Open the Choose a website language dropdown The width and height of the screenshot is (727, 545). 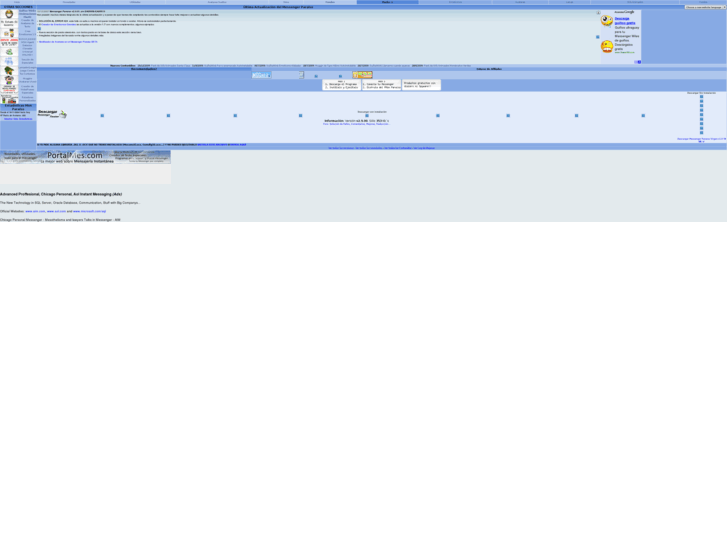pyautogui.click(x=705, y=7)
